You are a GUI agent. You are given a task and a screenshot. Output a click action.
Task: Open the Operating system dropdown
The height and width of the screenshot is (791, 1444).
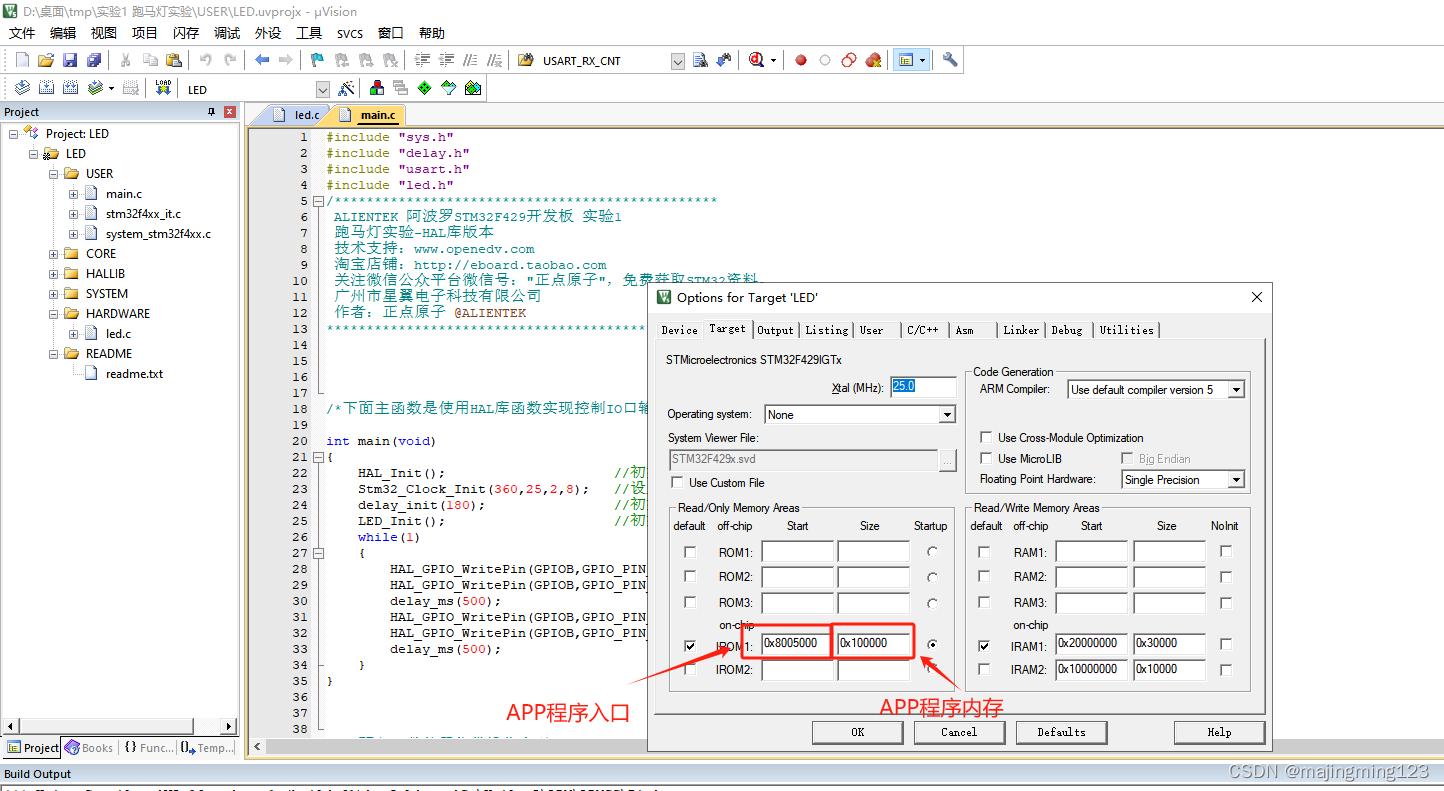(944, 414)
